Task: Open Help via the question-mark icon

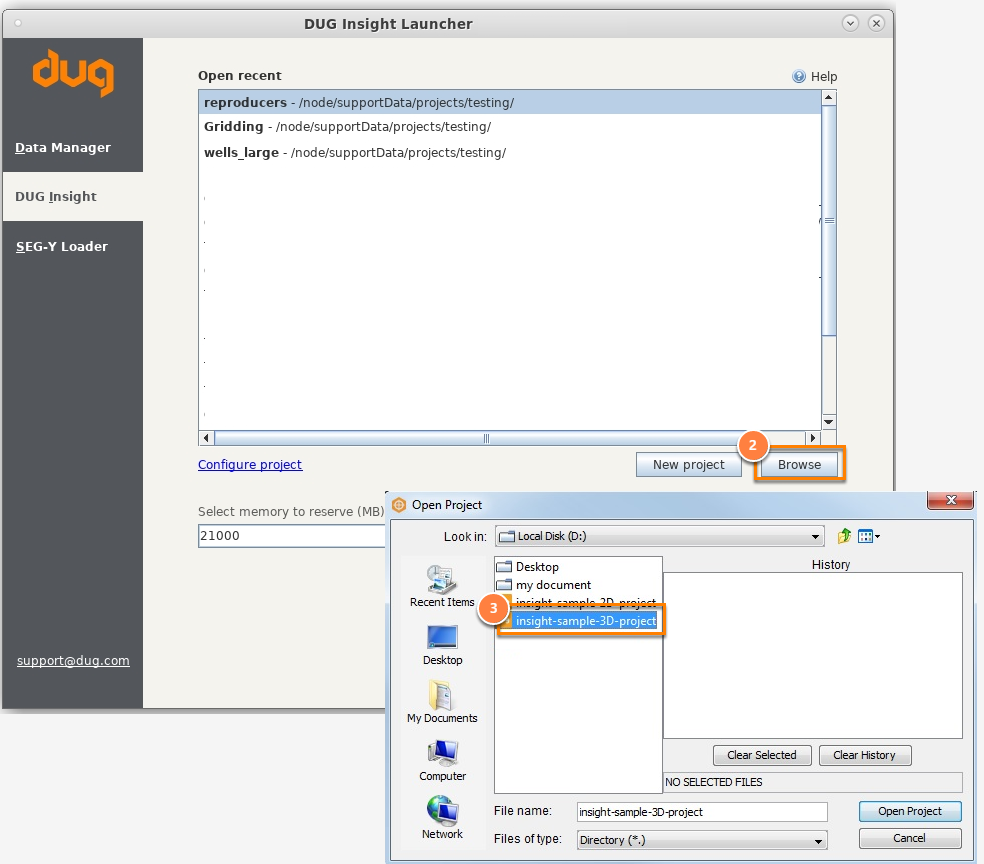Action: point(799,77)
